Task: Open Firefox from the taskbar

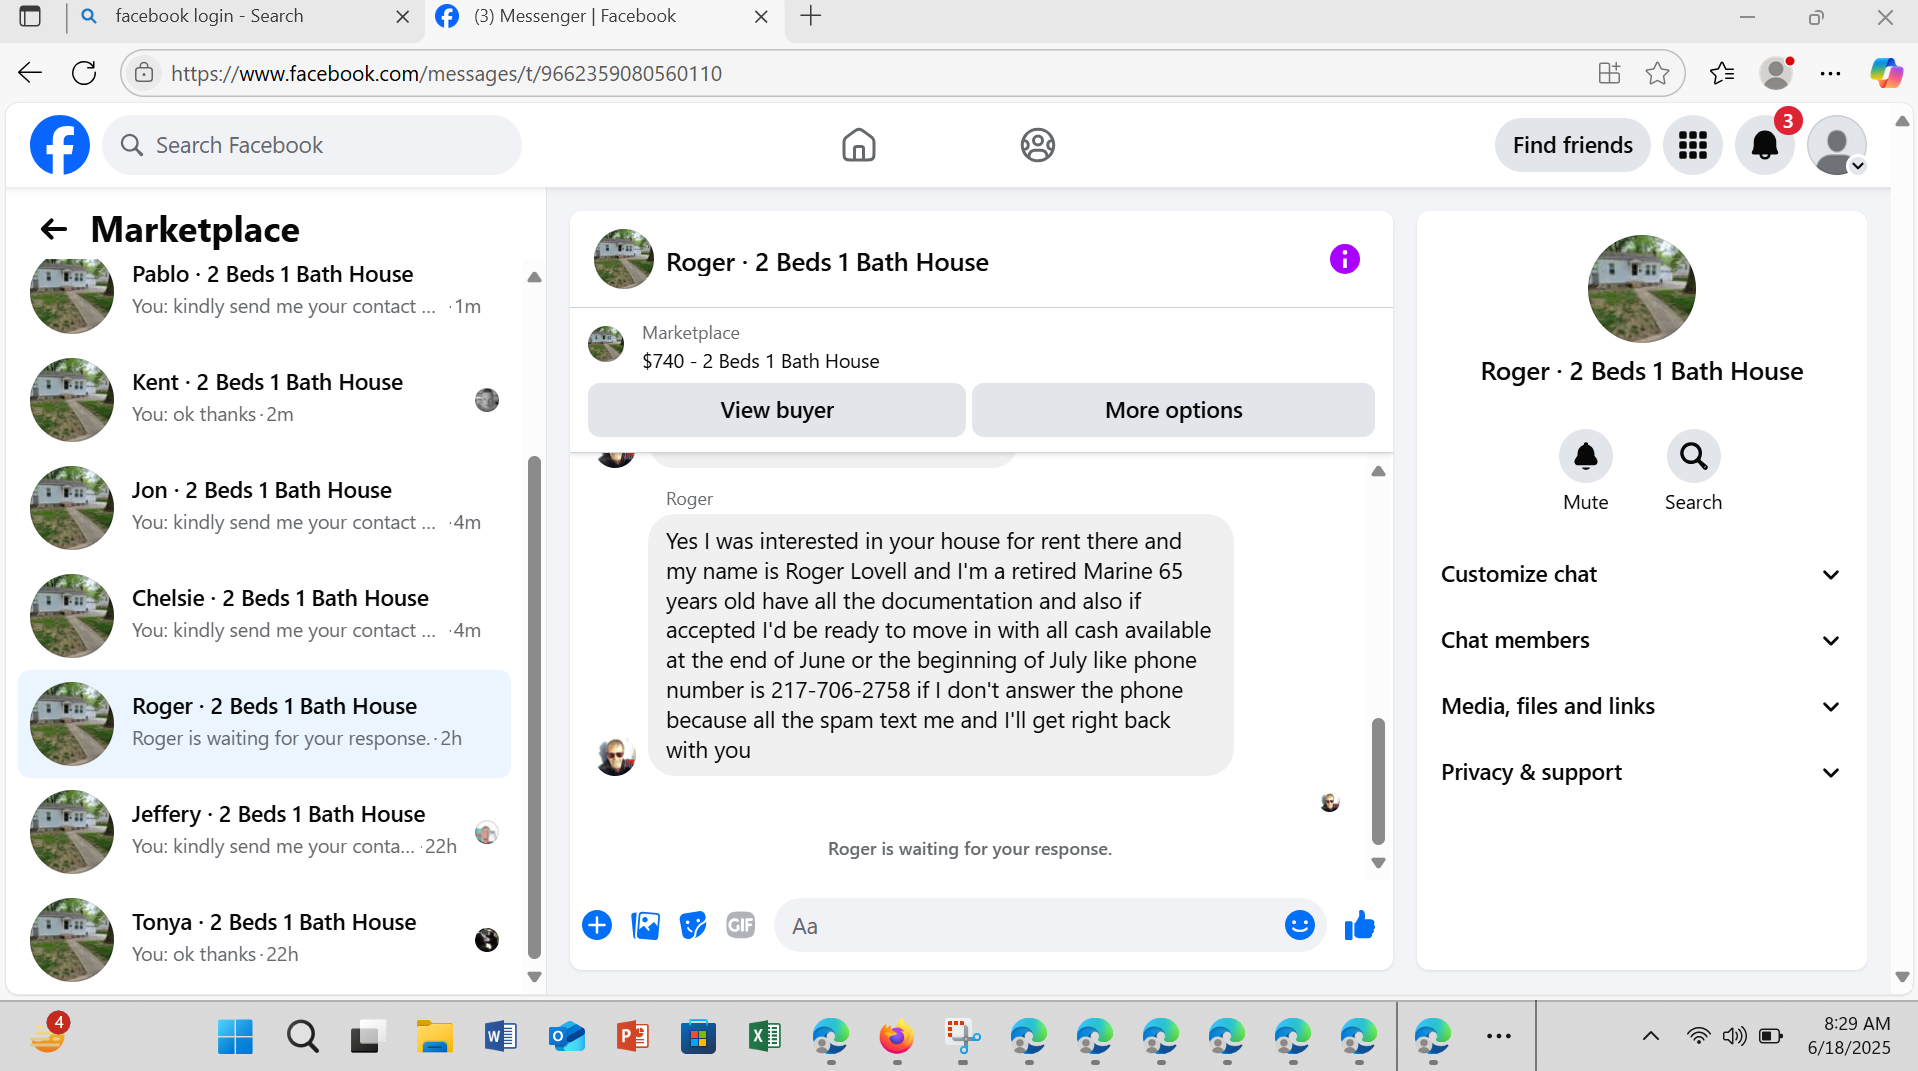Action: click(x=896, y=1037)
